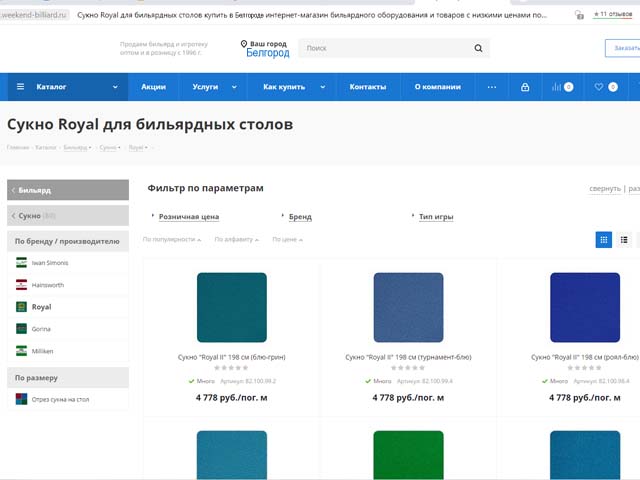Click the reviews star icon in address bar
The image size is (640, 480).
coord(596,14)
